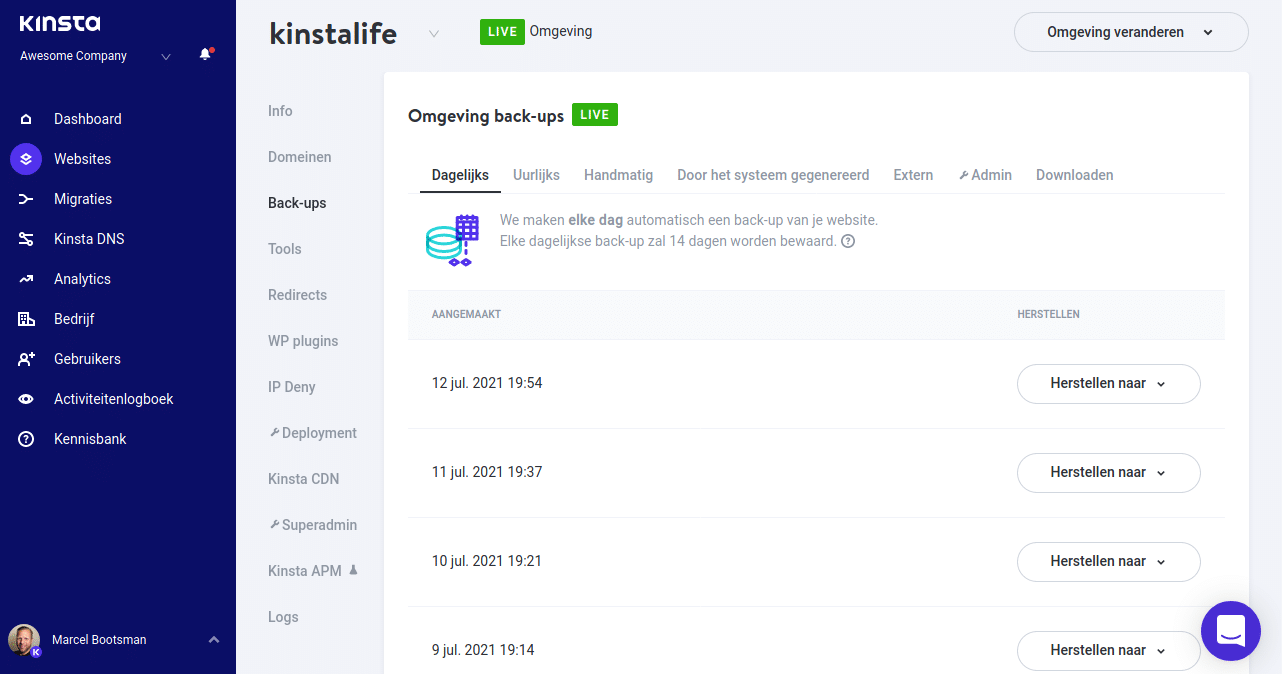Click the Activiteitenlogboek eye icon

click(26, 399)
